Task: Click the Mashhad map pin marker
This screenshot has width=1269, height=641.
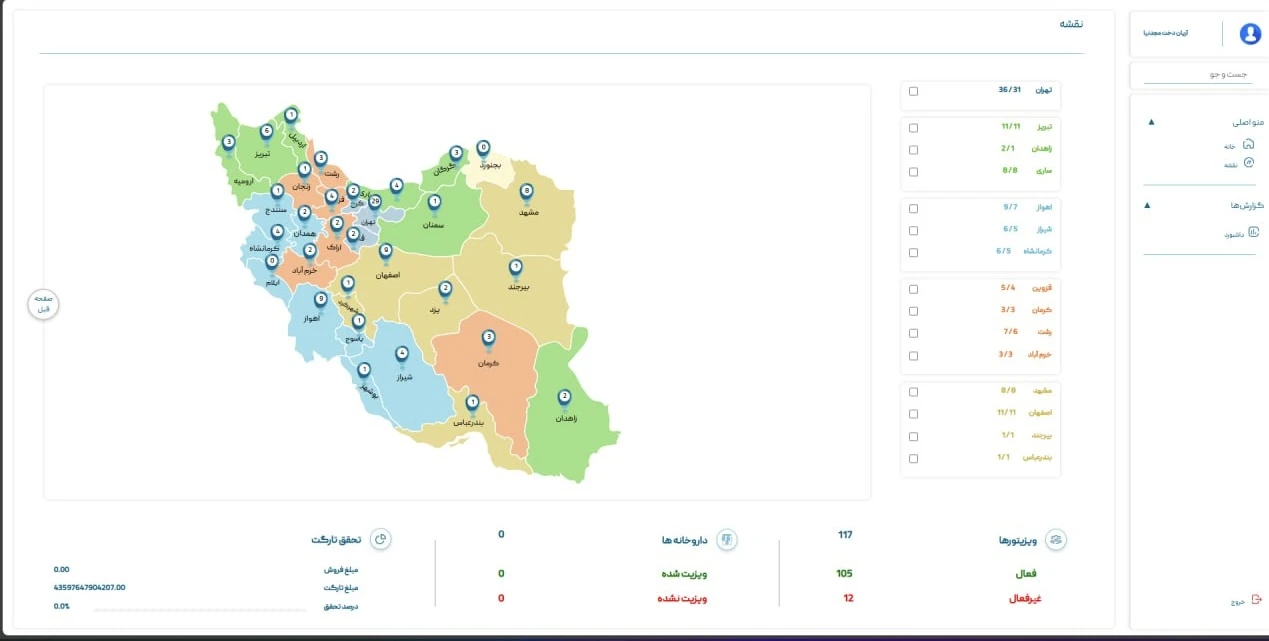Action: 527,191
